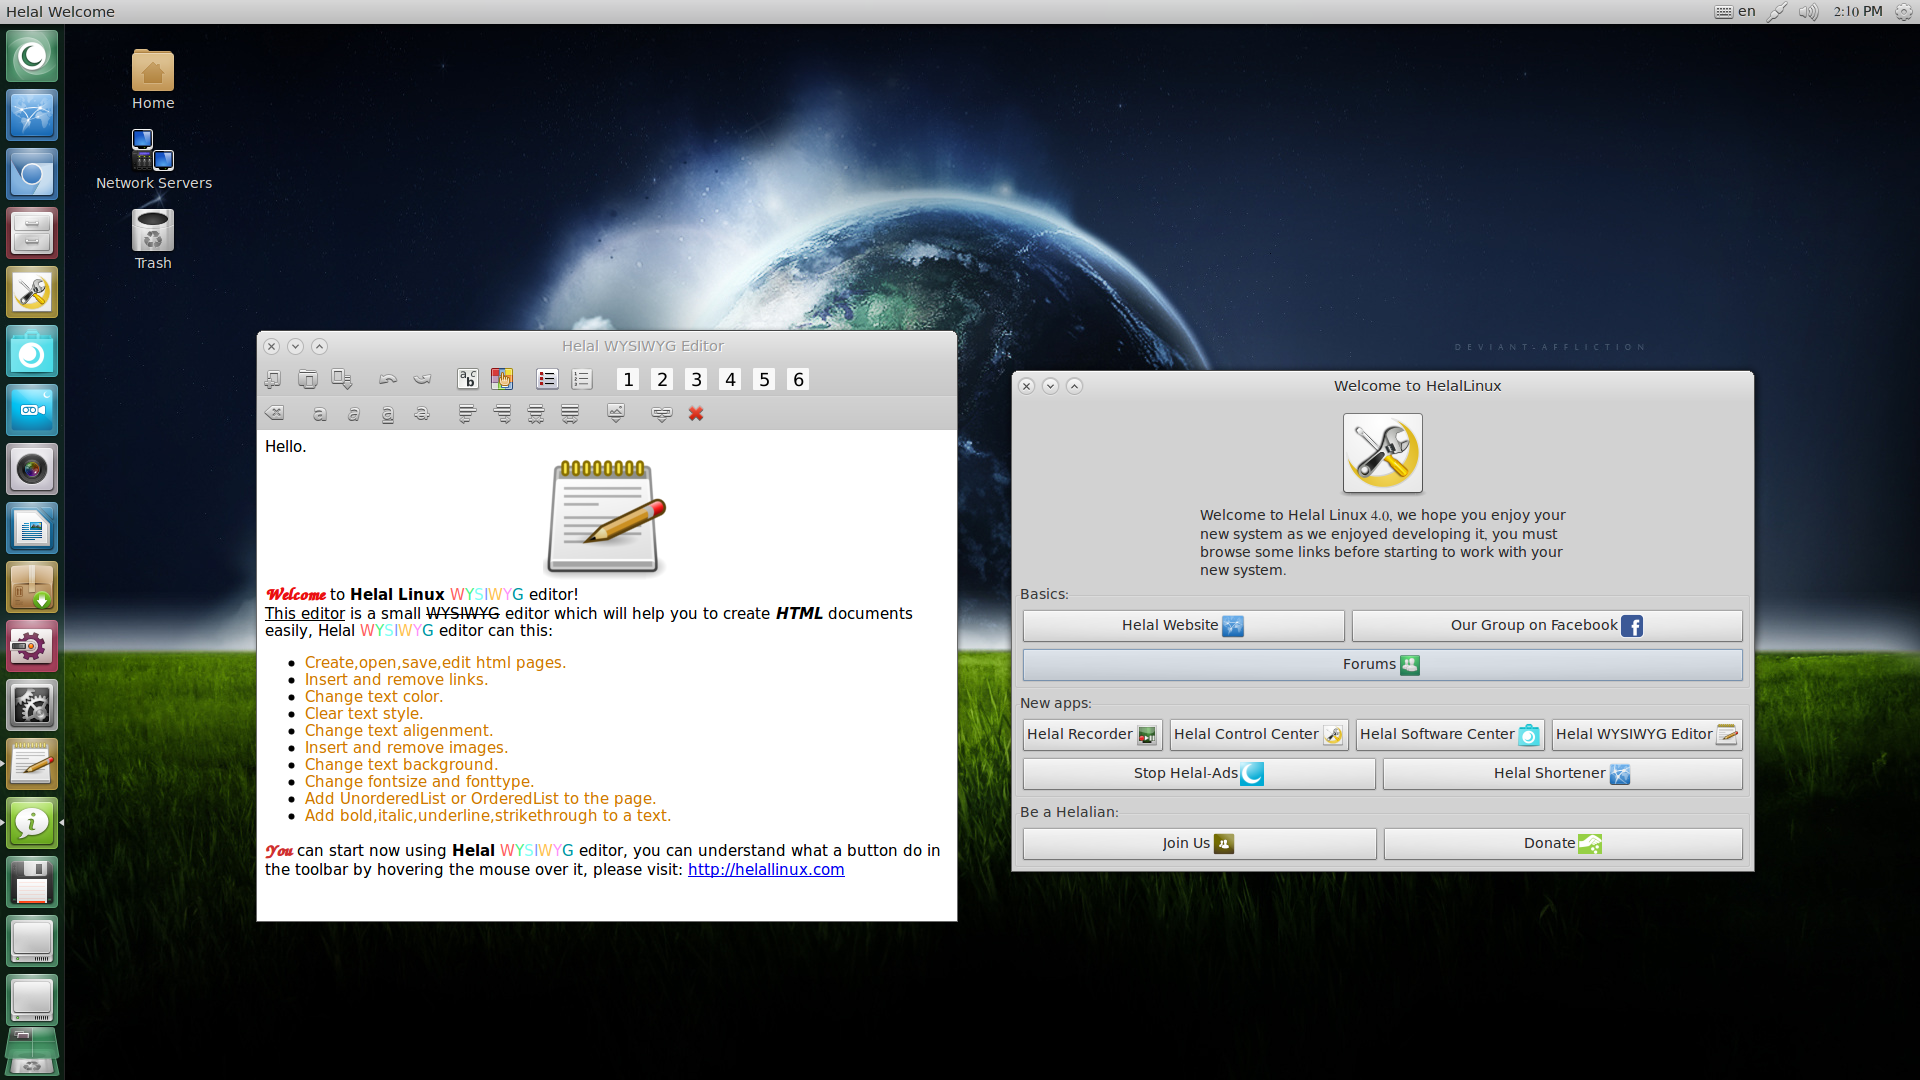The height and width of the screenshot is (1080, 1920).
Task: Click the Helal WYSIWYG Editor menu title
Action: (x=642, y=345)
